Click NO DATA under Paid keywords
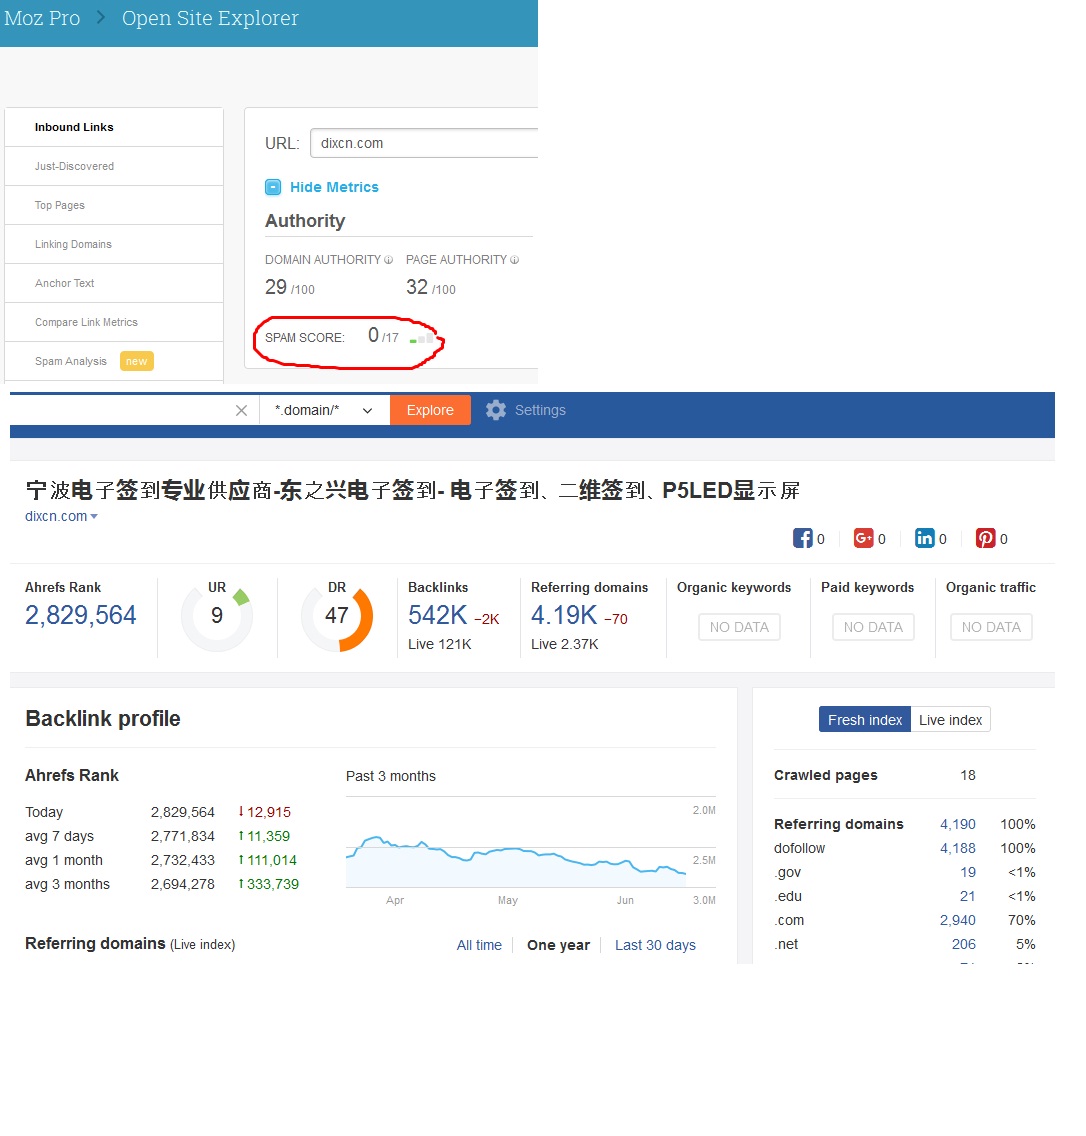Screen dimensions: 1086x1136 click(873, 627)
